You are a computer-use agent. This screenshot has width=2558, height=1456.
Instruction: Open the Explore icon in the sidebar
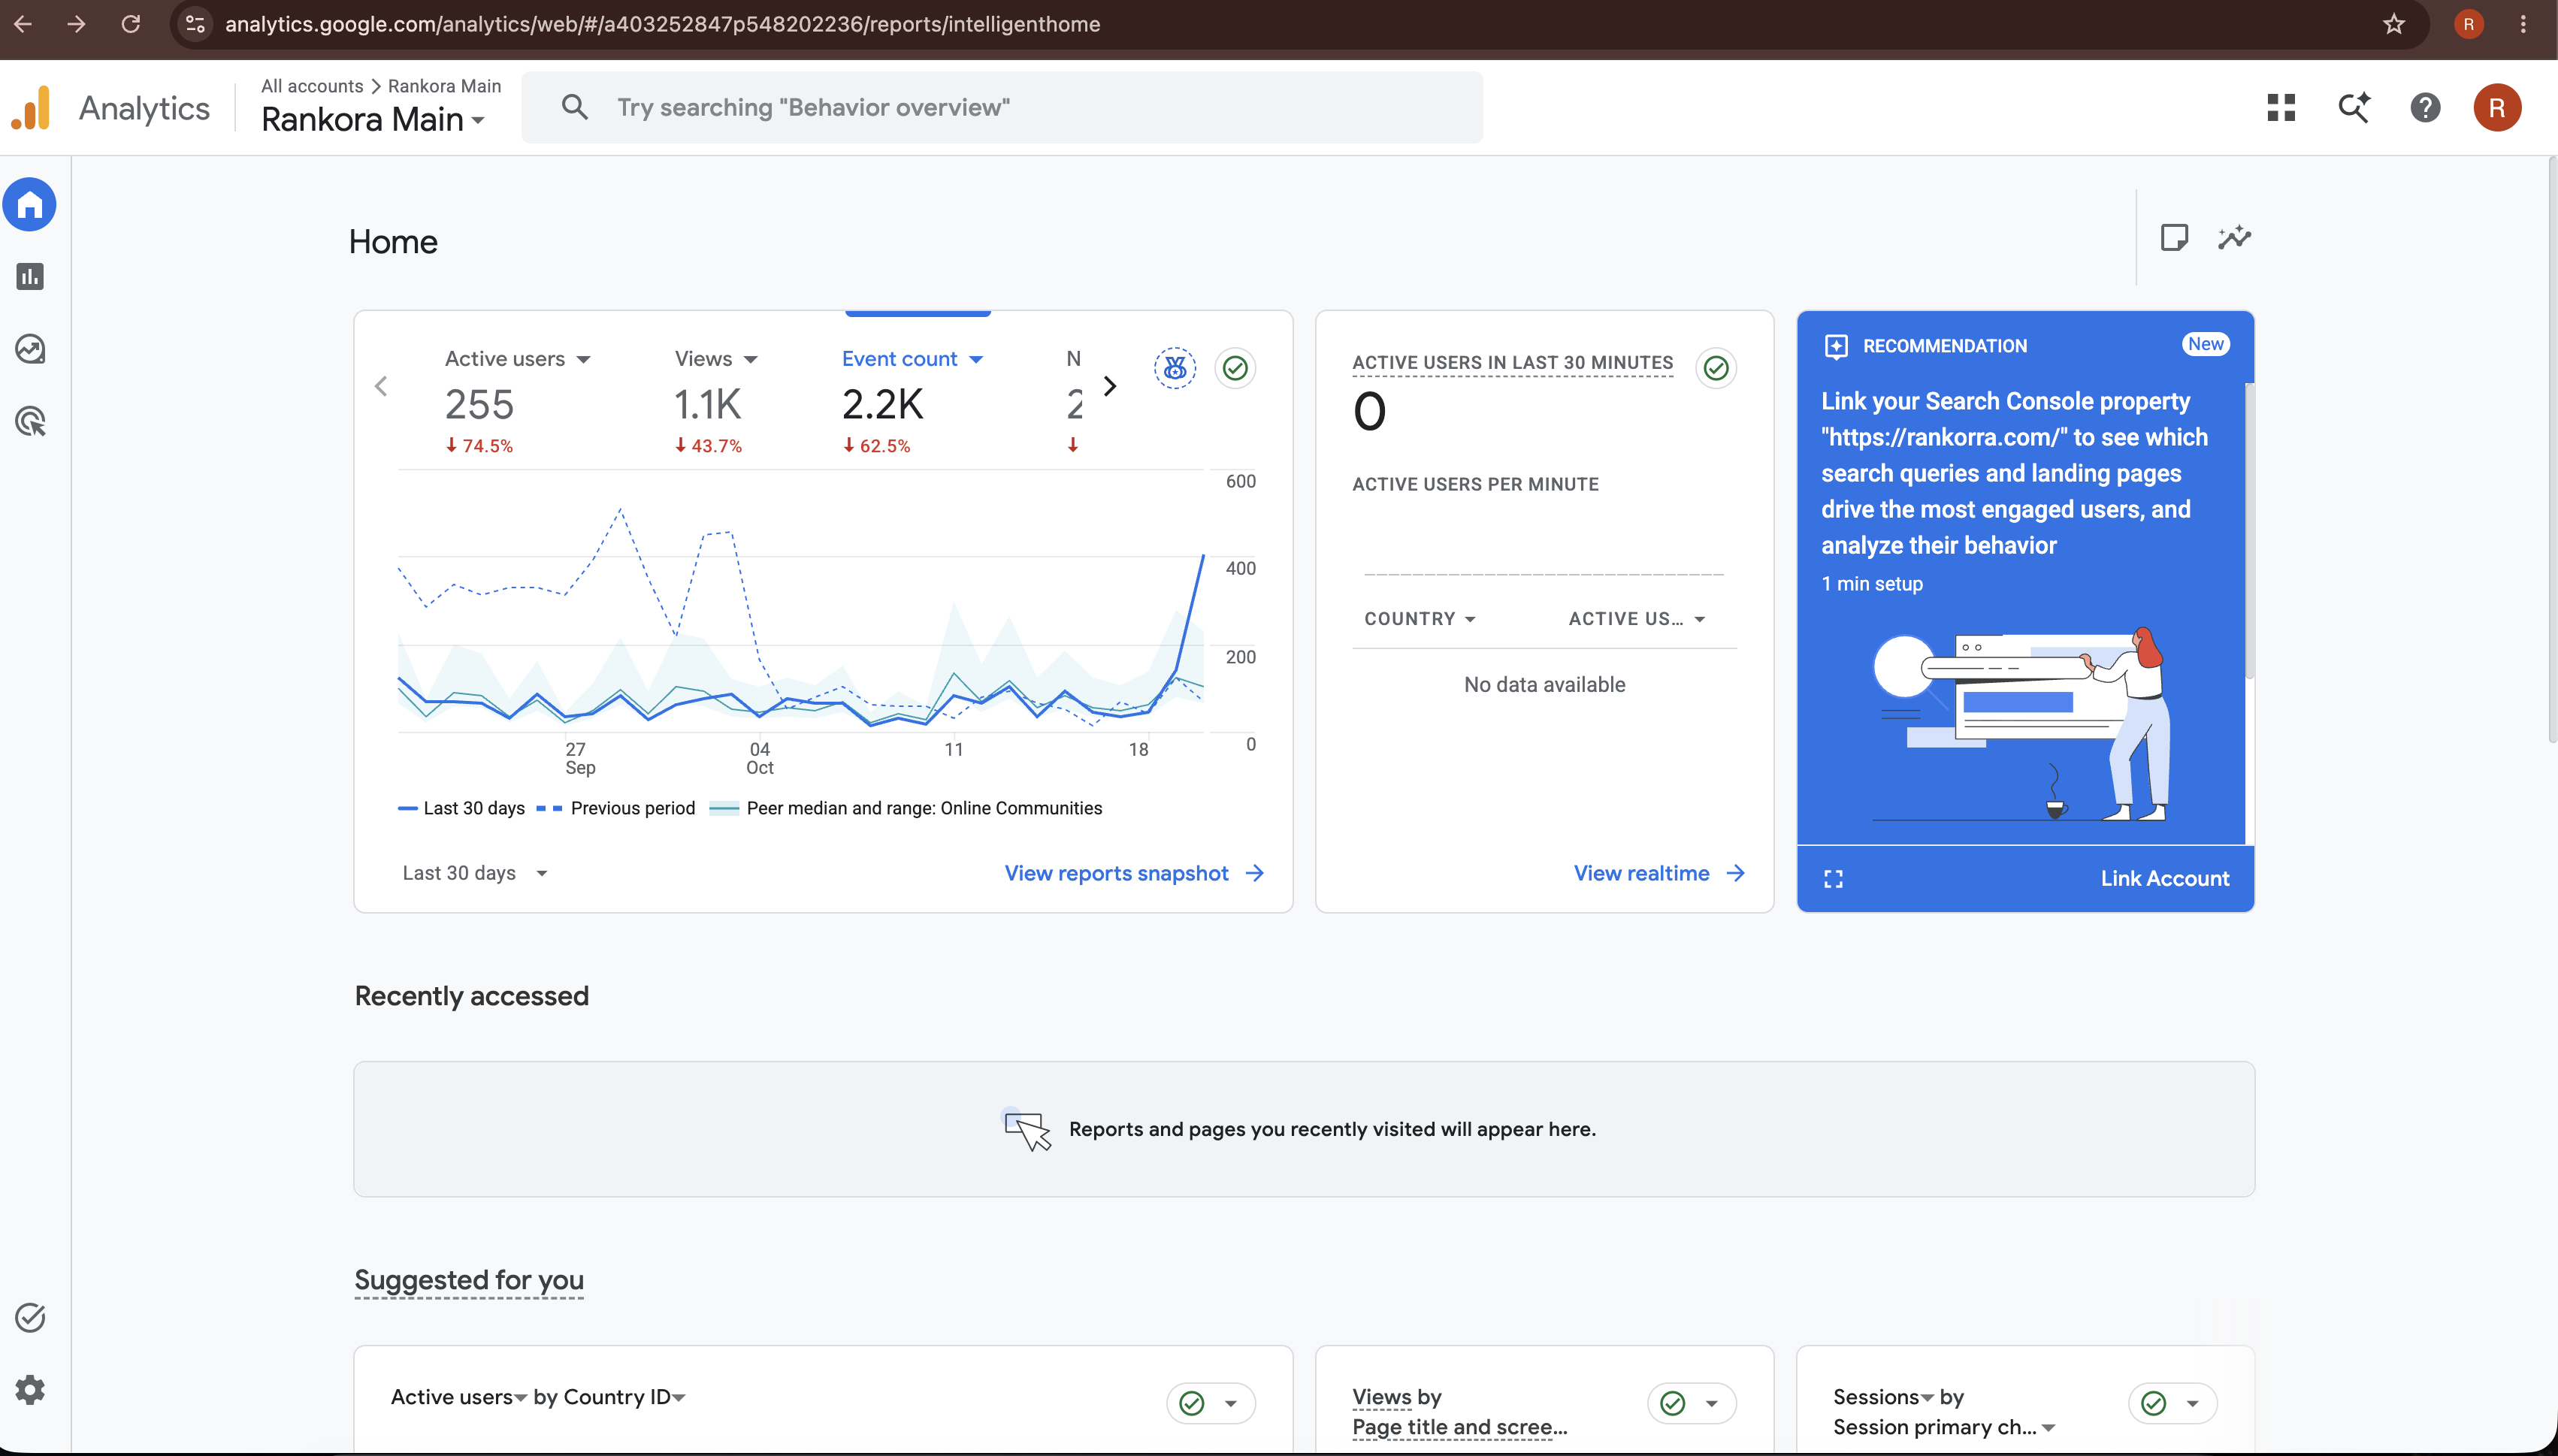[x=30, y=349]
